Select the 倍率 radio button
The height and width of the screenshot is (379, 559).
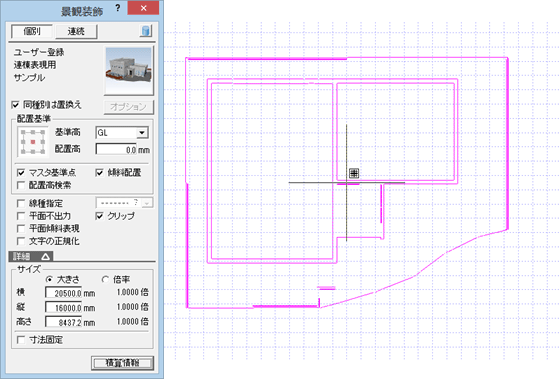105,280
